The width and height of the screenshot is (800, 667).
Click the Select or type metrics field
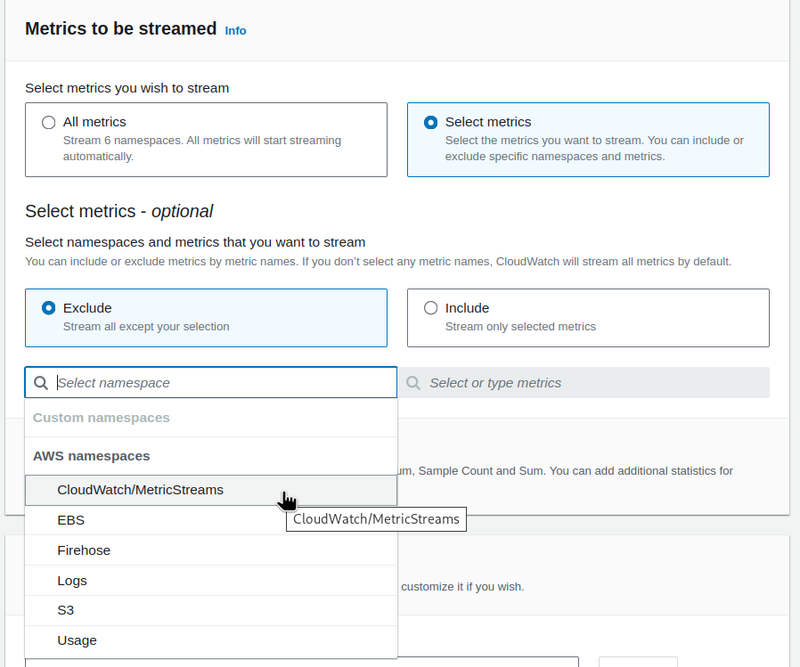584,382
